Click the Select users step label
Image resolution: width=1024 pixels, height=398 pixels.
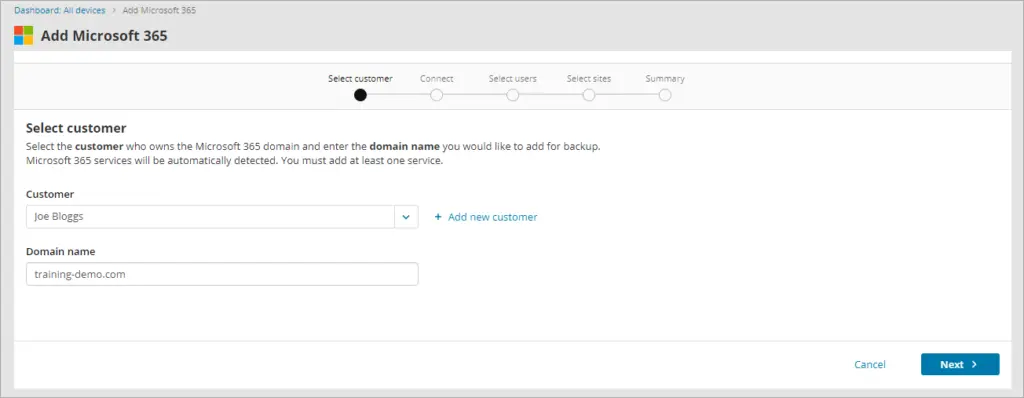point(513,78)
